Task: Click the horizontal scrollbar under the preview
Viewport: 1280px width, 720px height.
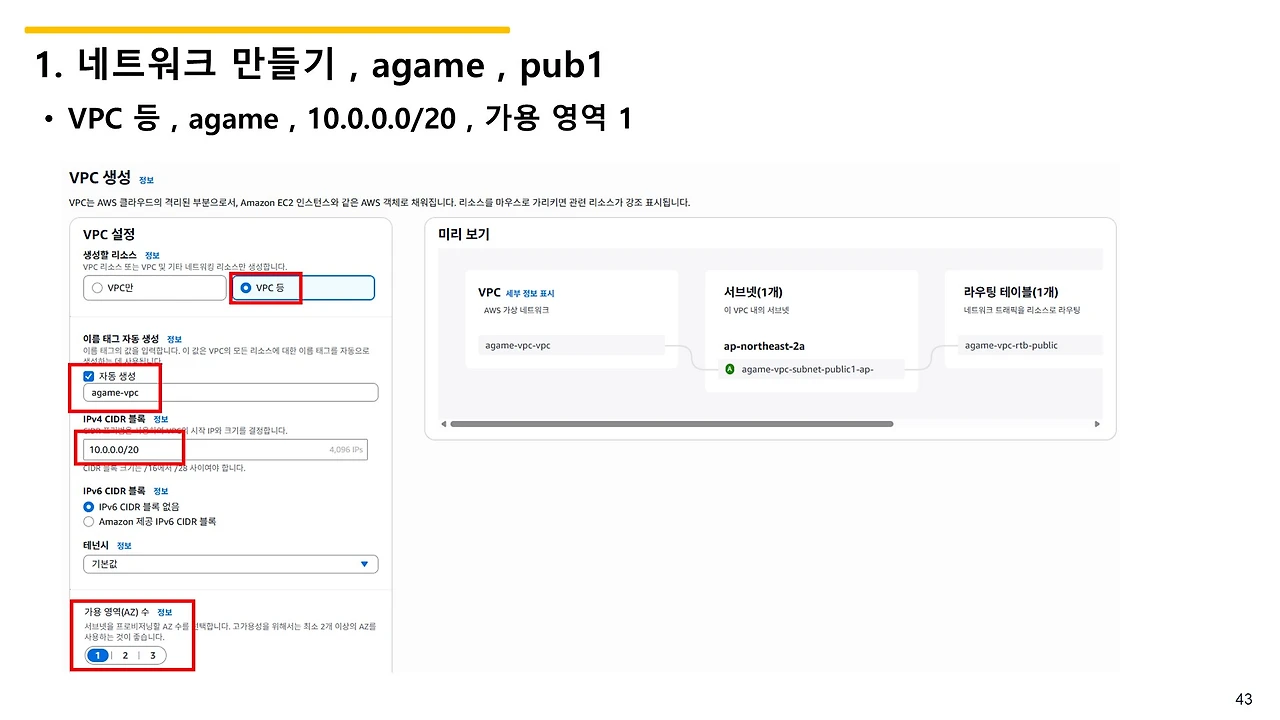Action: [x=670, y=423]
